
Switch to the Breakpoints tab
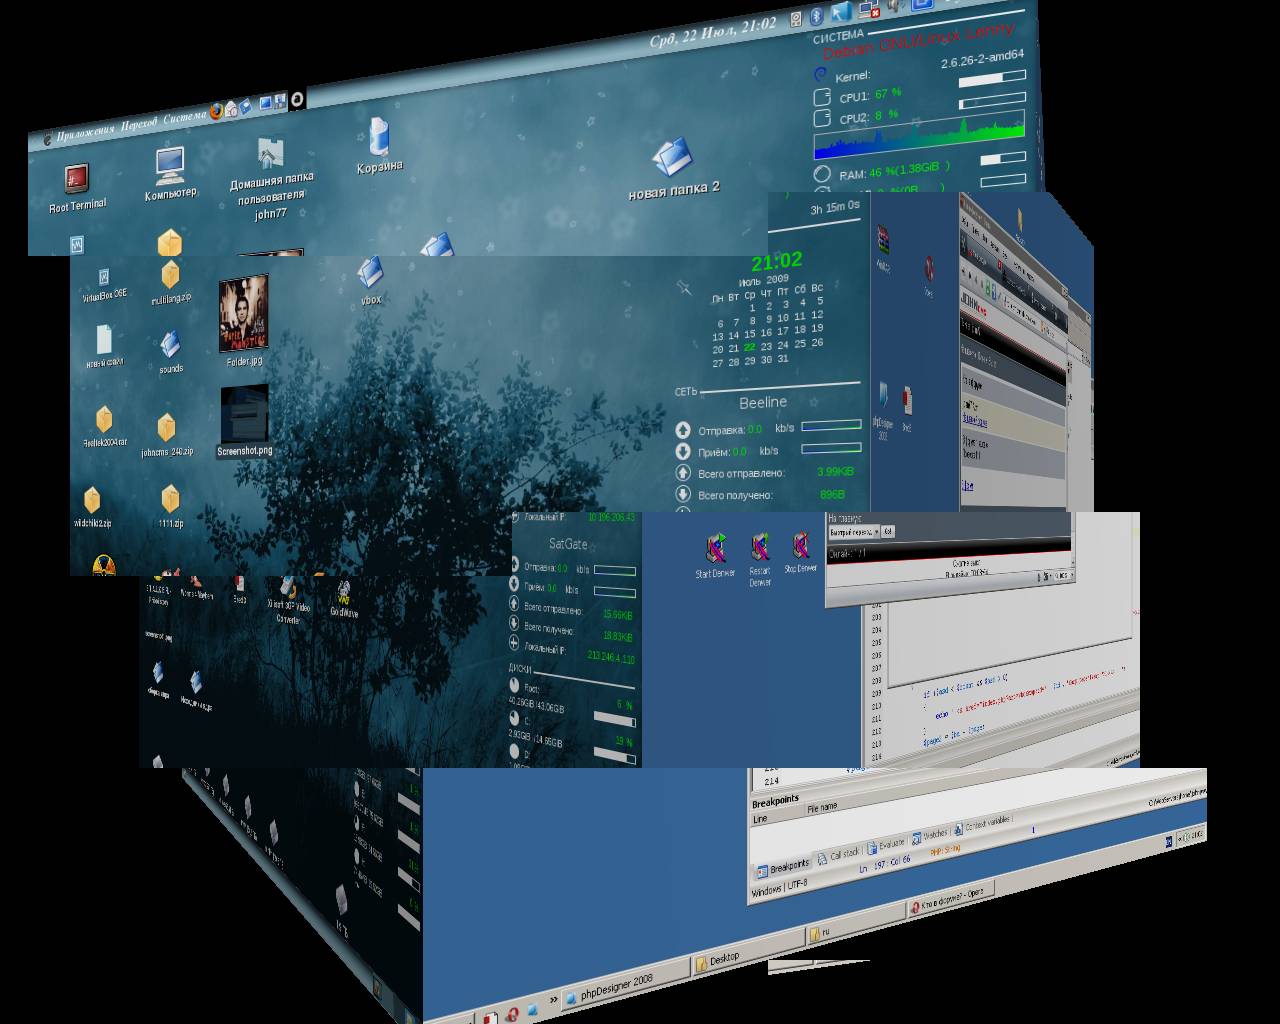point(783,868)
